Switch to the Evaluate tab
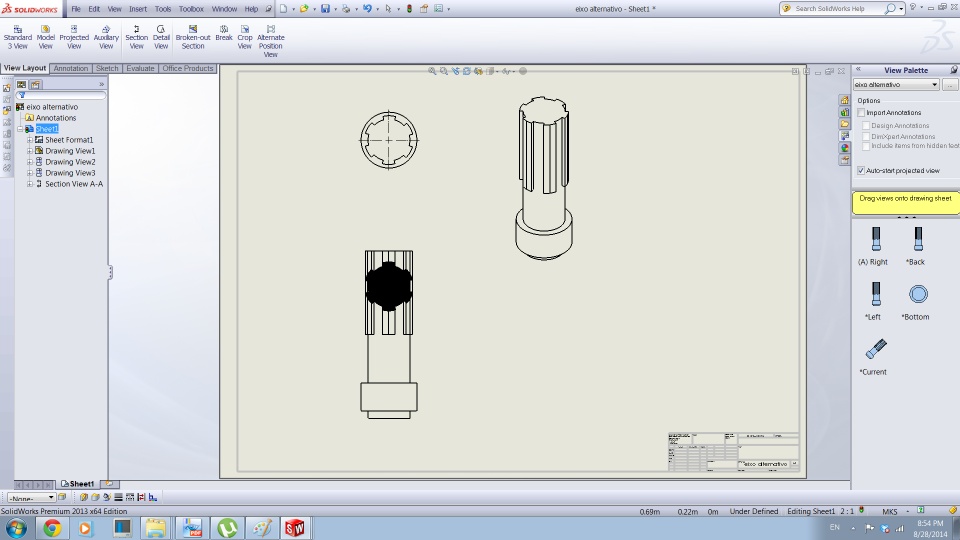Image resolution: width=960 pixels, height=540 pixels. tap(140, 69)
